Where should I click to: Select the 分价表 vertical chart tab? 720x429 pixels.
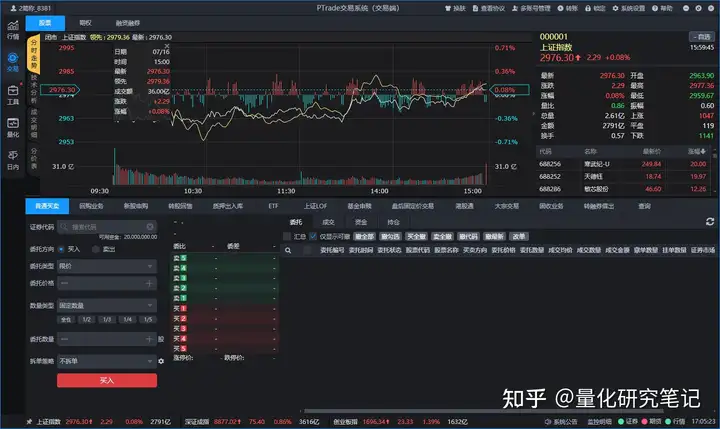pos(34,158)
